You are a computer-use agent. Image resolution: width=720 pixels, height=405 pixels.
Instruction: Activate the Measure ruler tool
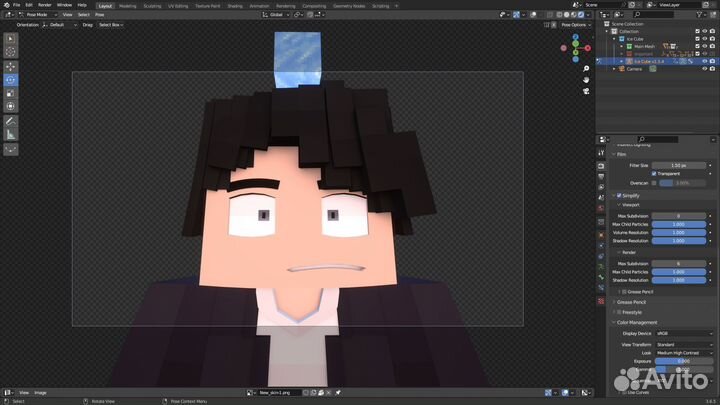point(11,135)
